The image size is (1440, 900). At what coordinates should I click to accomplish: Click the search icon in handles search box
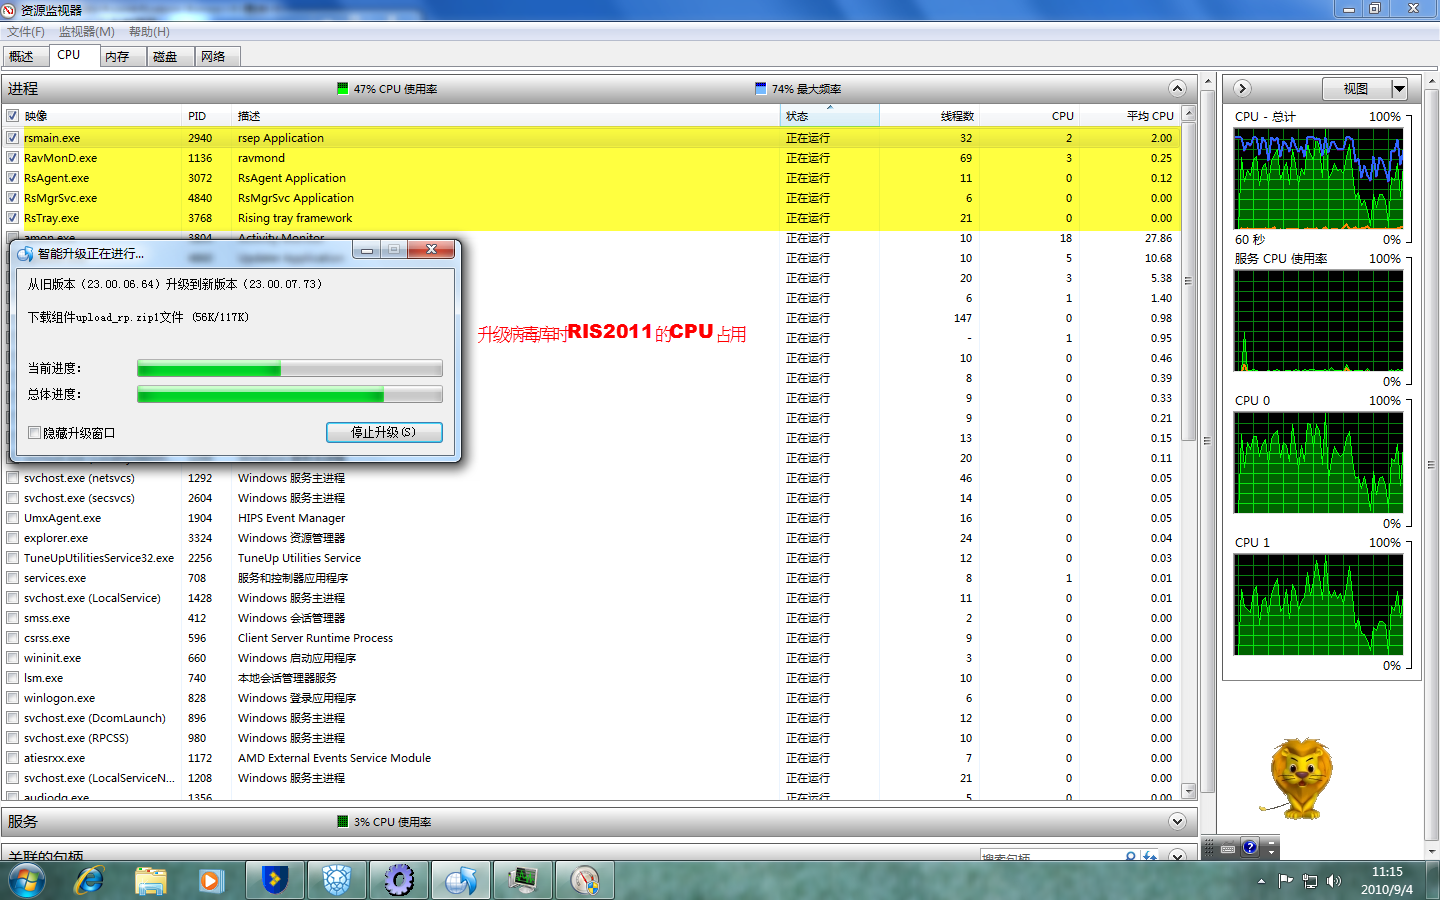1131,857
